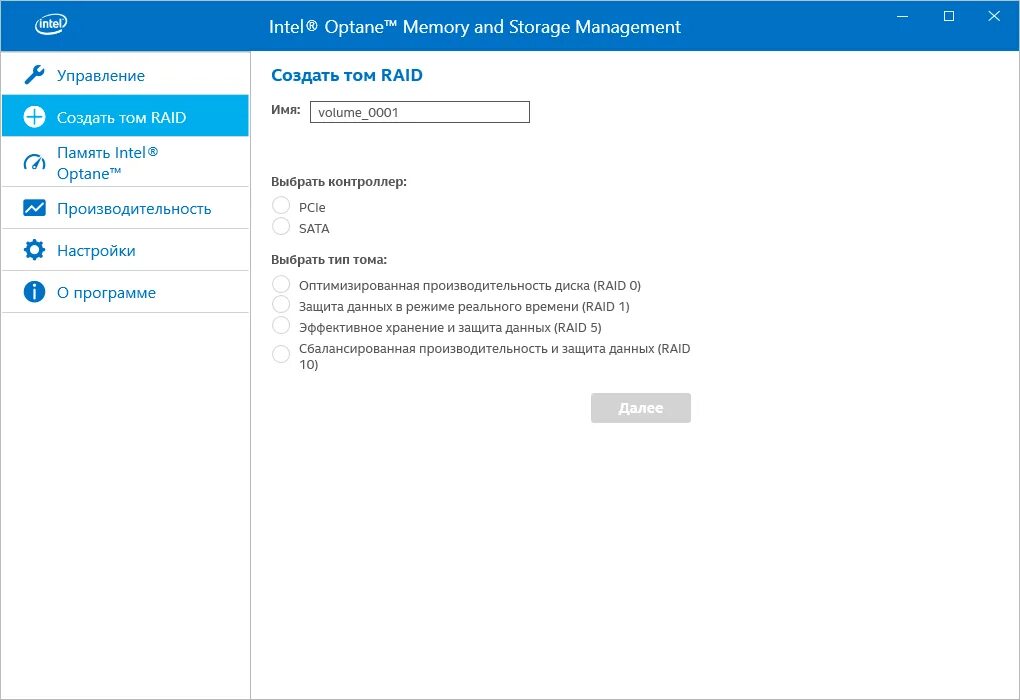Open the Управление section

(101, 75)
